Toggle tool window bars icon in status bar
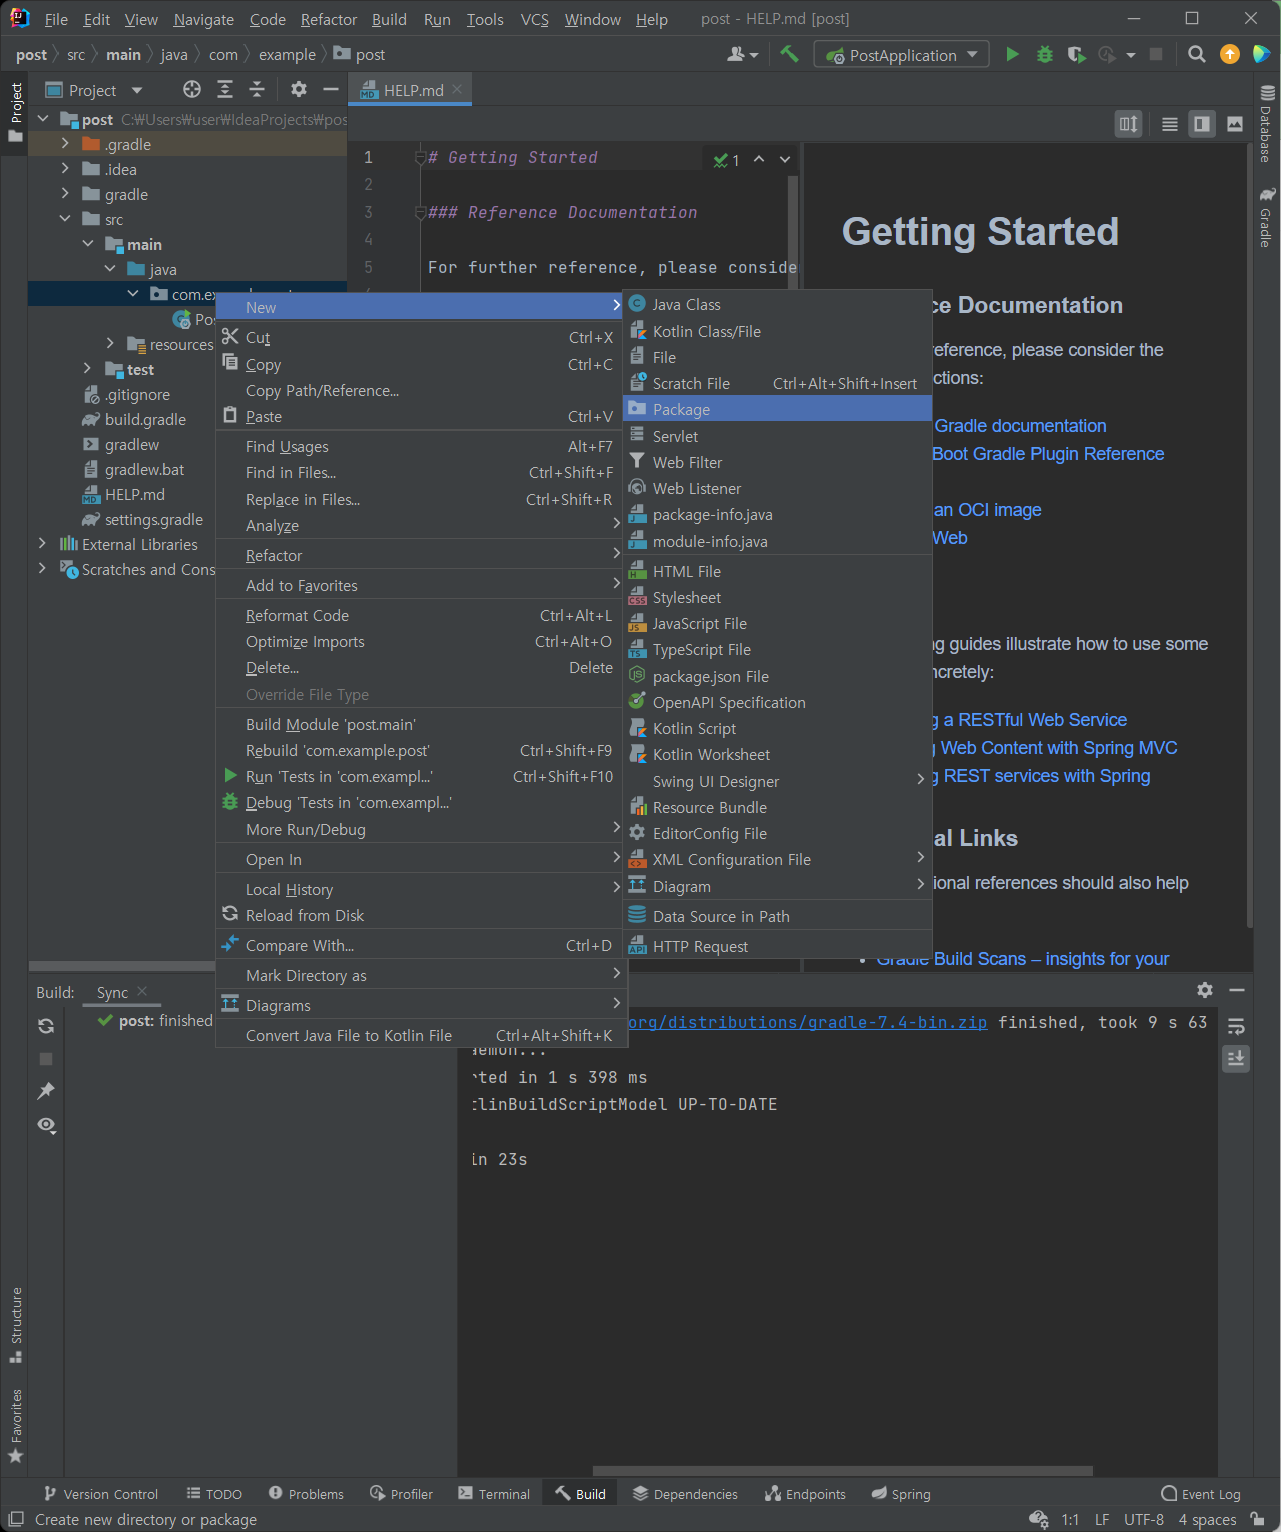The width and height of the screenshot is (1281, 1532). tap(16, 1519)
